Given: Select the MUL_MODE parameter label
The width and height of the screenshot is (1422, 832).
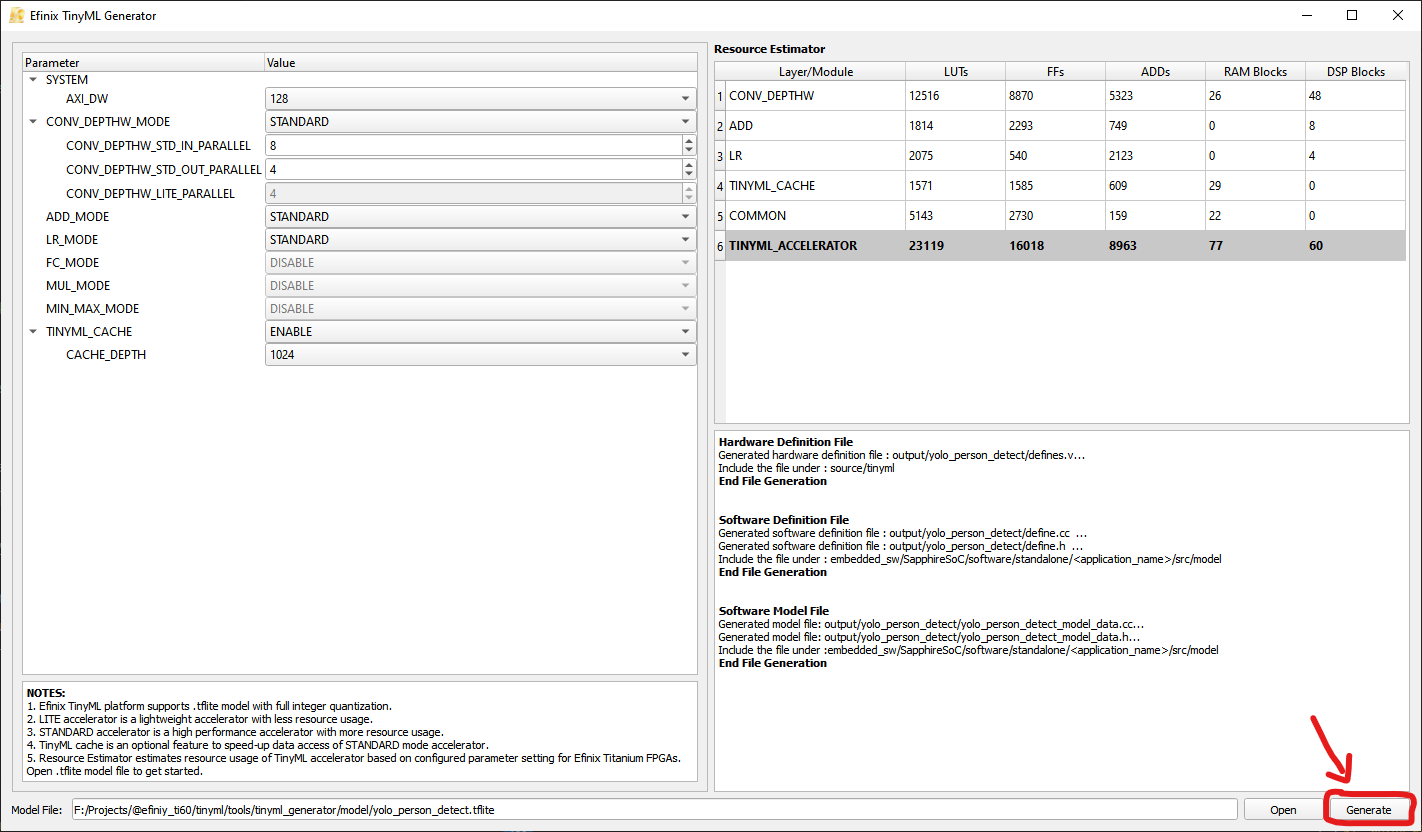Looking at the screenshot, I should pyautogui.click(x=78, y=286).
